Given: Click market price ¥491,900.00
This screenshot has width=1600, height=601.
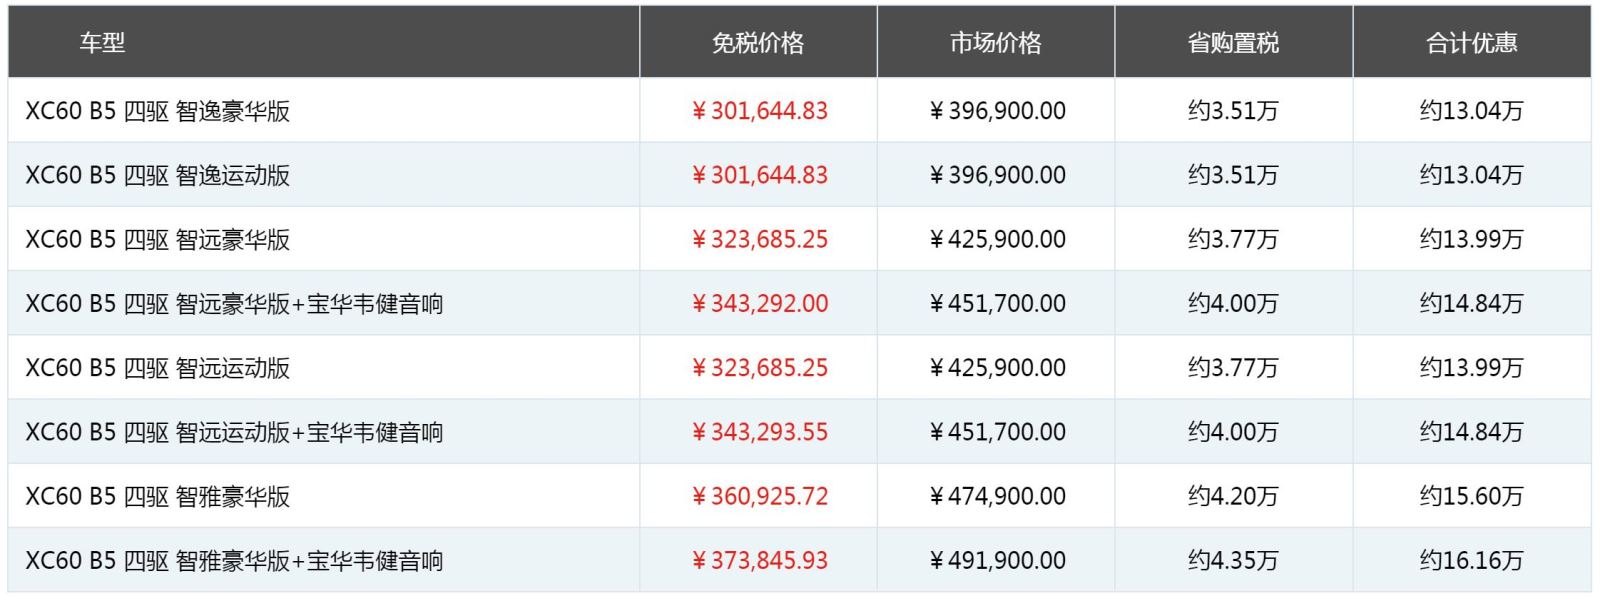Looking at the screenshot, I should pyautogui.click(x=997, y=560).
